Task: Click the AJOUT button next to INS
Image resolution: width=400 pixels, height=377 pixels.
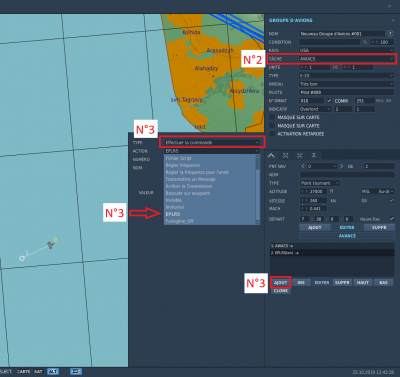Action: click(x=280, y=282)
